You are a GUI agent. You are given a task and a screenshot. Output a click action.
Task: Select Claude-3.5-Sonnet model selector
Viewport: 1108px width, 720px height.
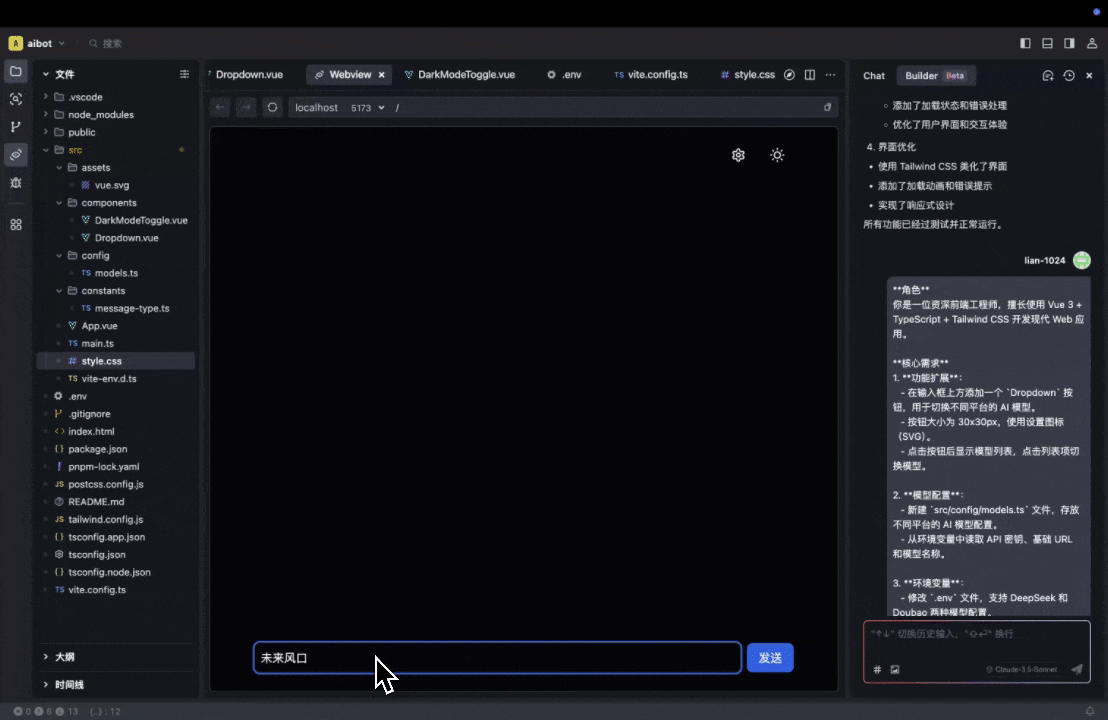pos(1022,669)
